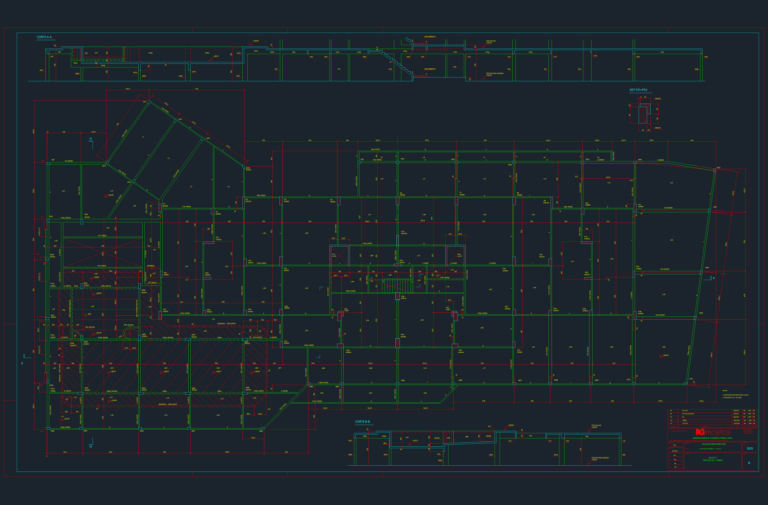Image resolution: width=768 pixels, height=505 pixels.
Task: Click the yellow notes text above the title block
Action: coord(736,395)
